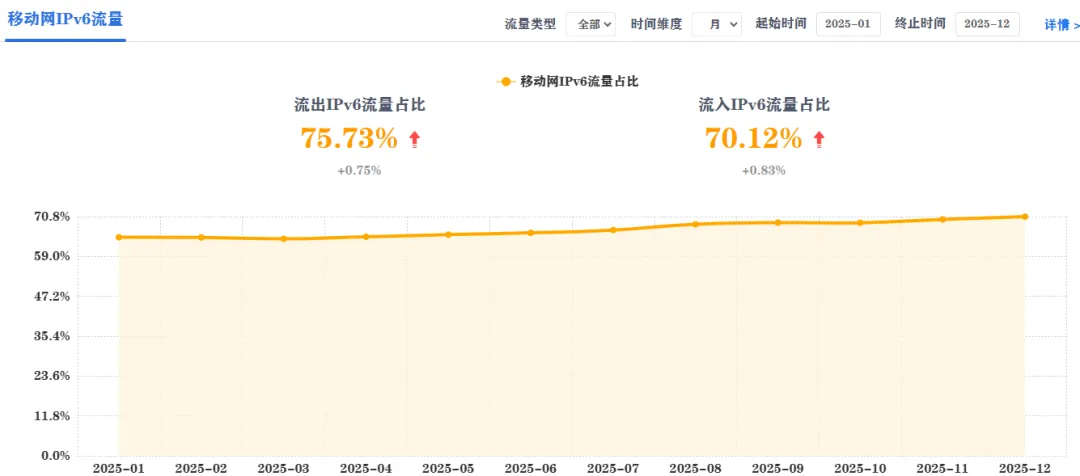Select the 2025-08 data point on chart

tap(696, 224)
